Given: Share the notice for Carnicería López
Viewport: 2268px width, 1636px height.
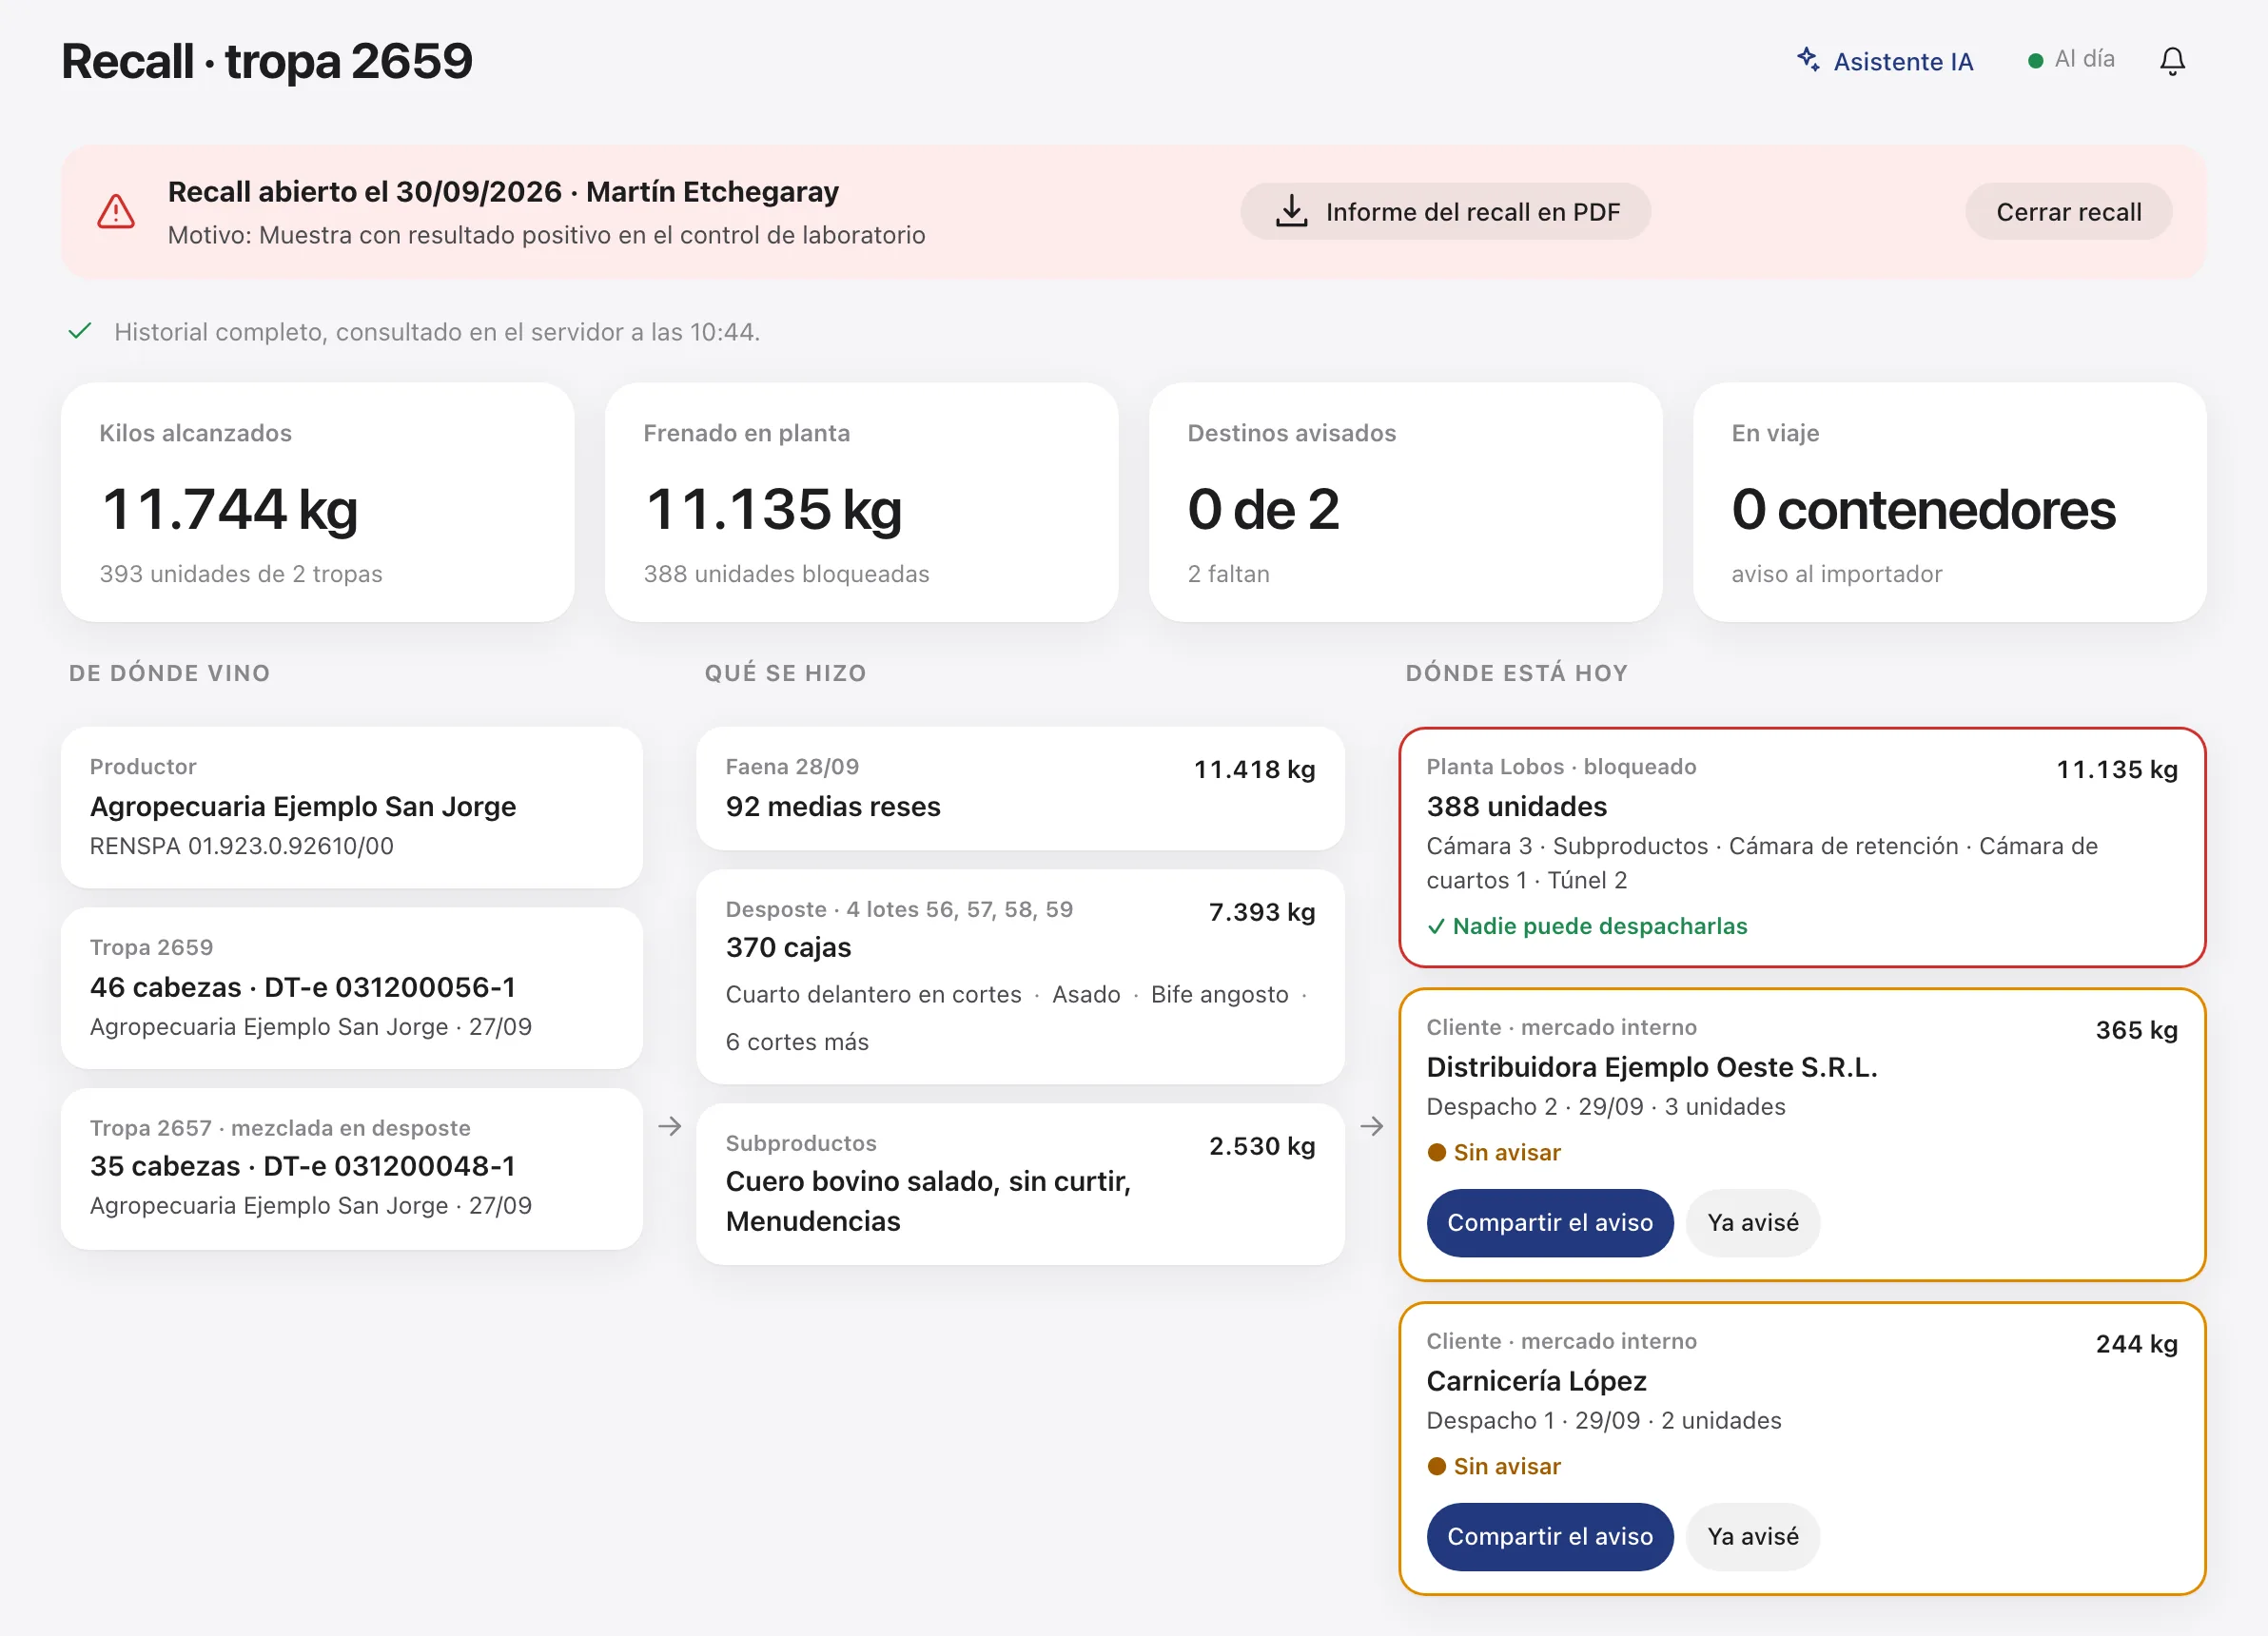Looking at the screenshot, I should tap(1549, 1536).
